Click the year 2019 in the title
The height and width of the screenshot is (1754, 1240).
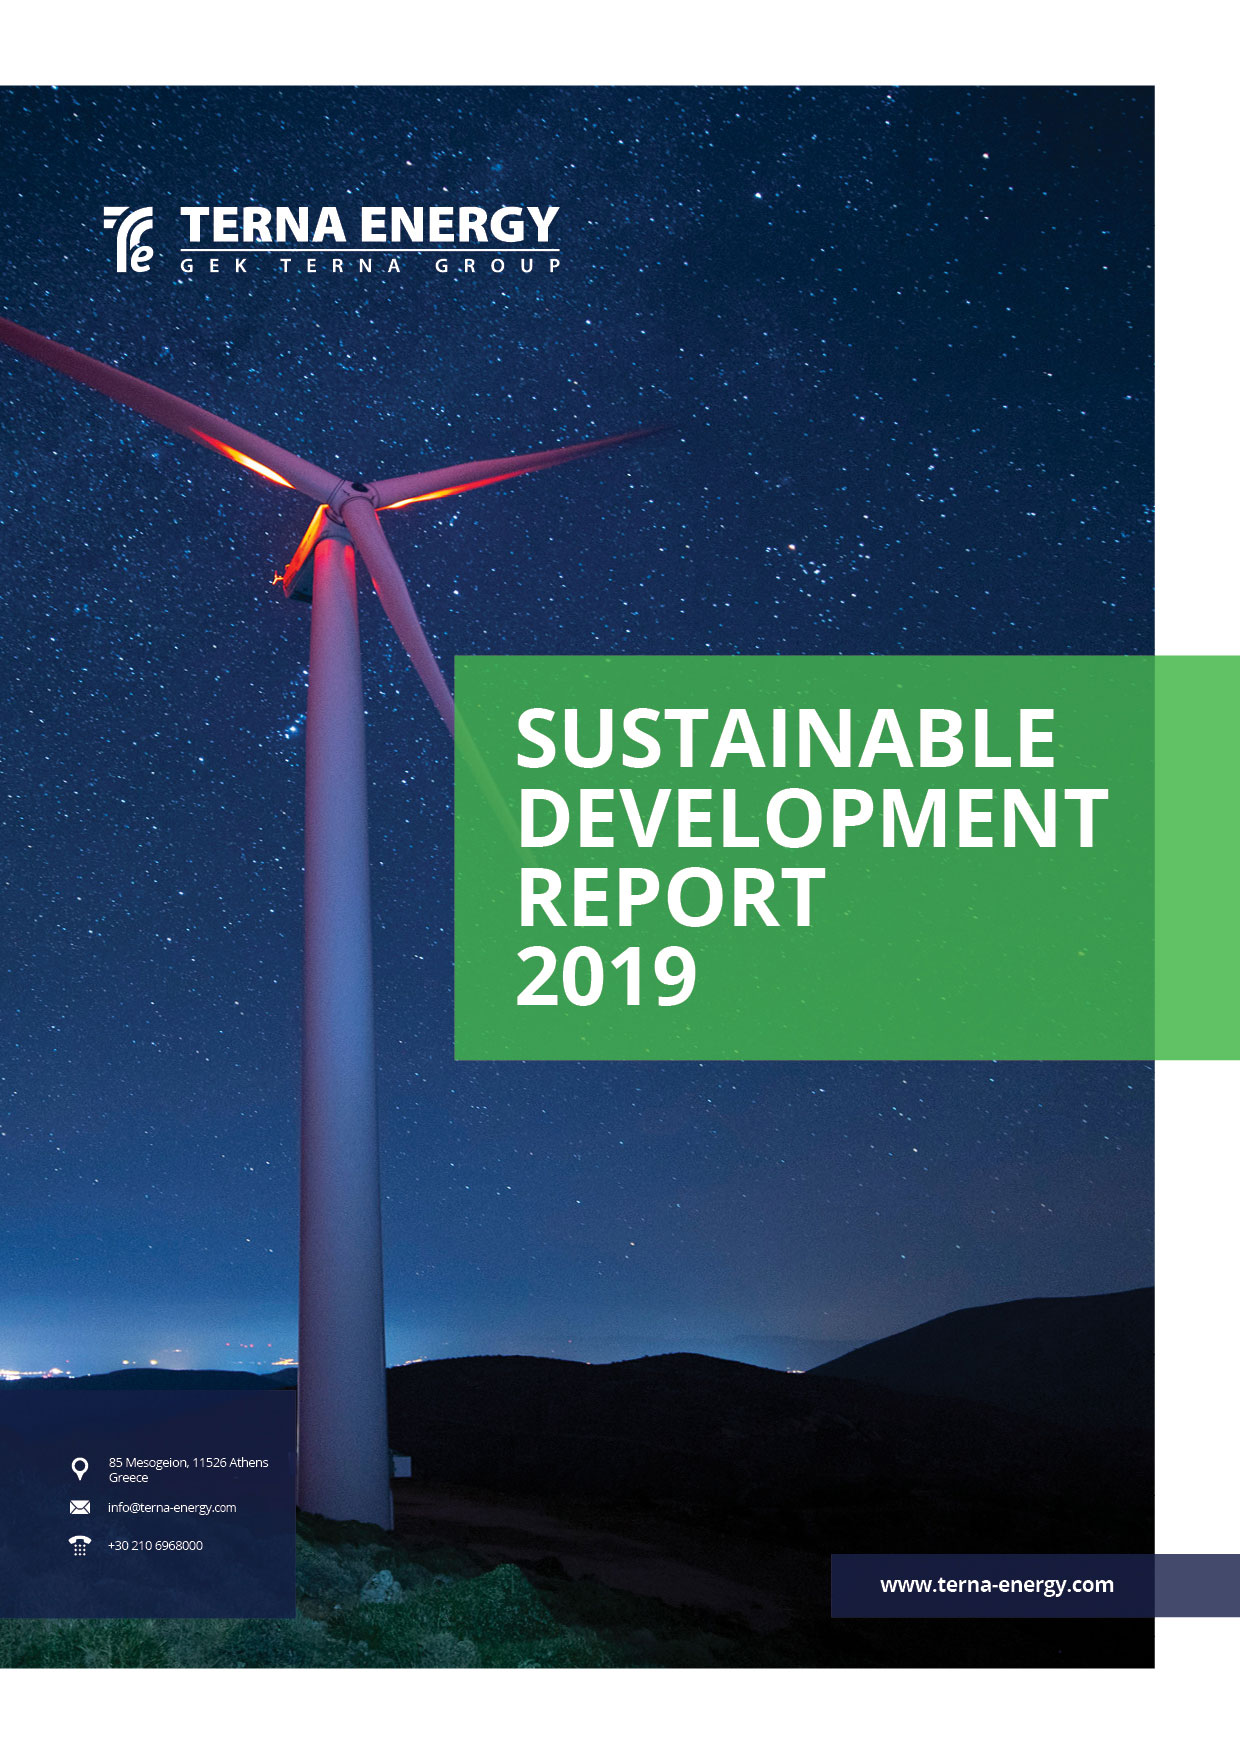coord(607,976)
